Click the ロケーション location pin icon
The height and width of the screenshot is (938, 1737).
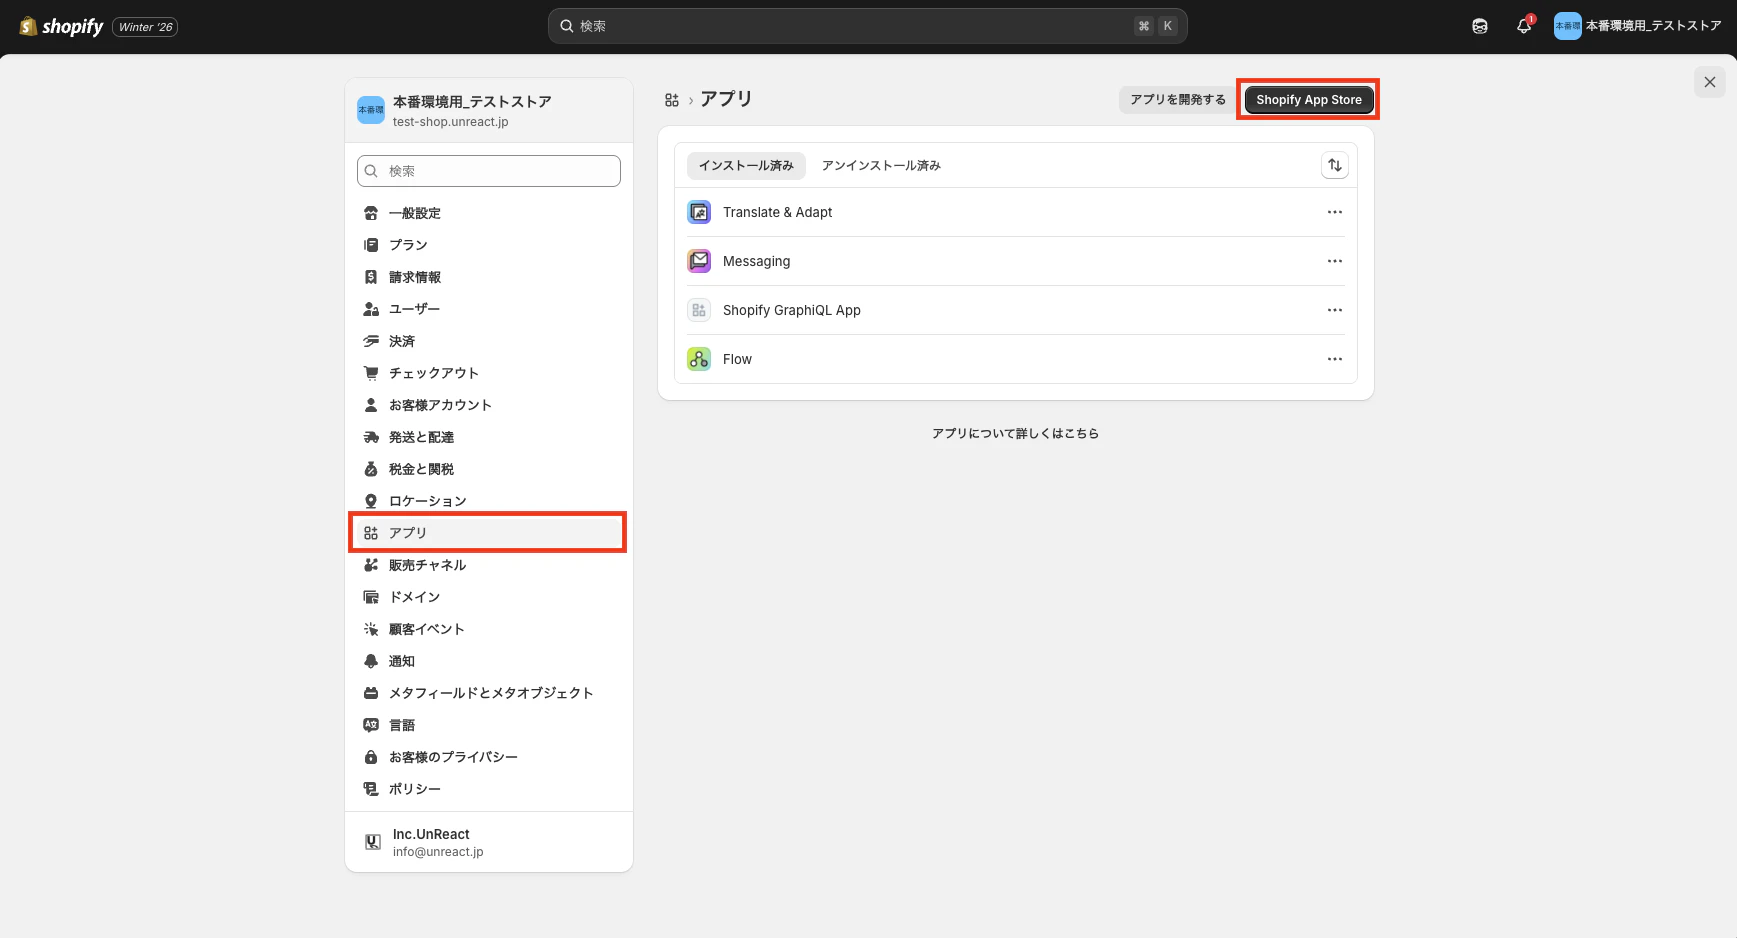tap(371, 500)
